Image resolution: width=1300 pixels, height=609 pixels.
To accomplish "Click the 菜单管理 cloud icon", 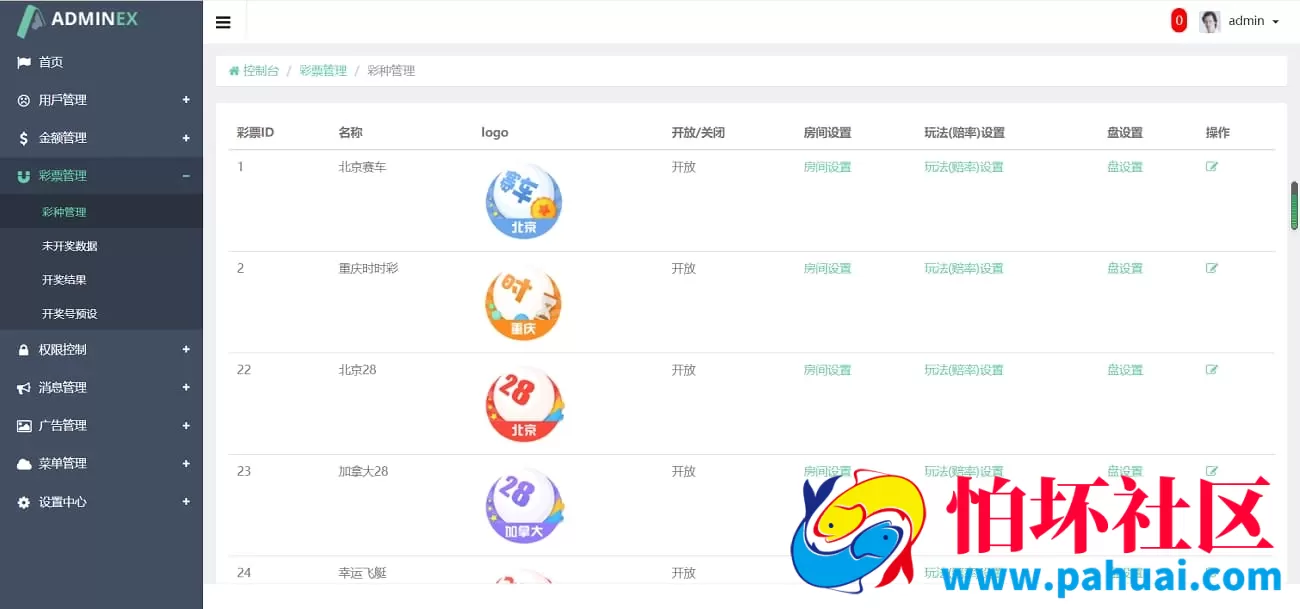I will pos(24,463).
